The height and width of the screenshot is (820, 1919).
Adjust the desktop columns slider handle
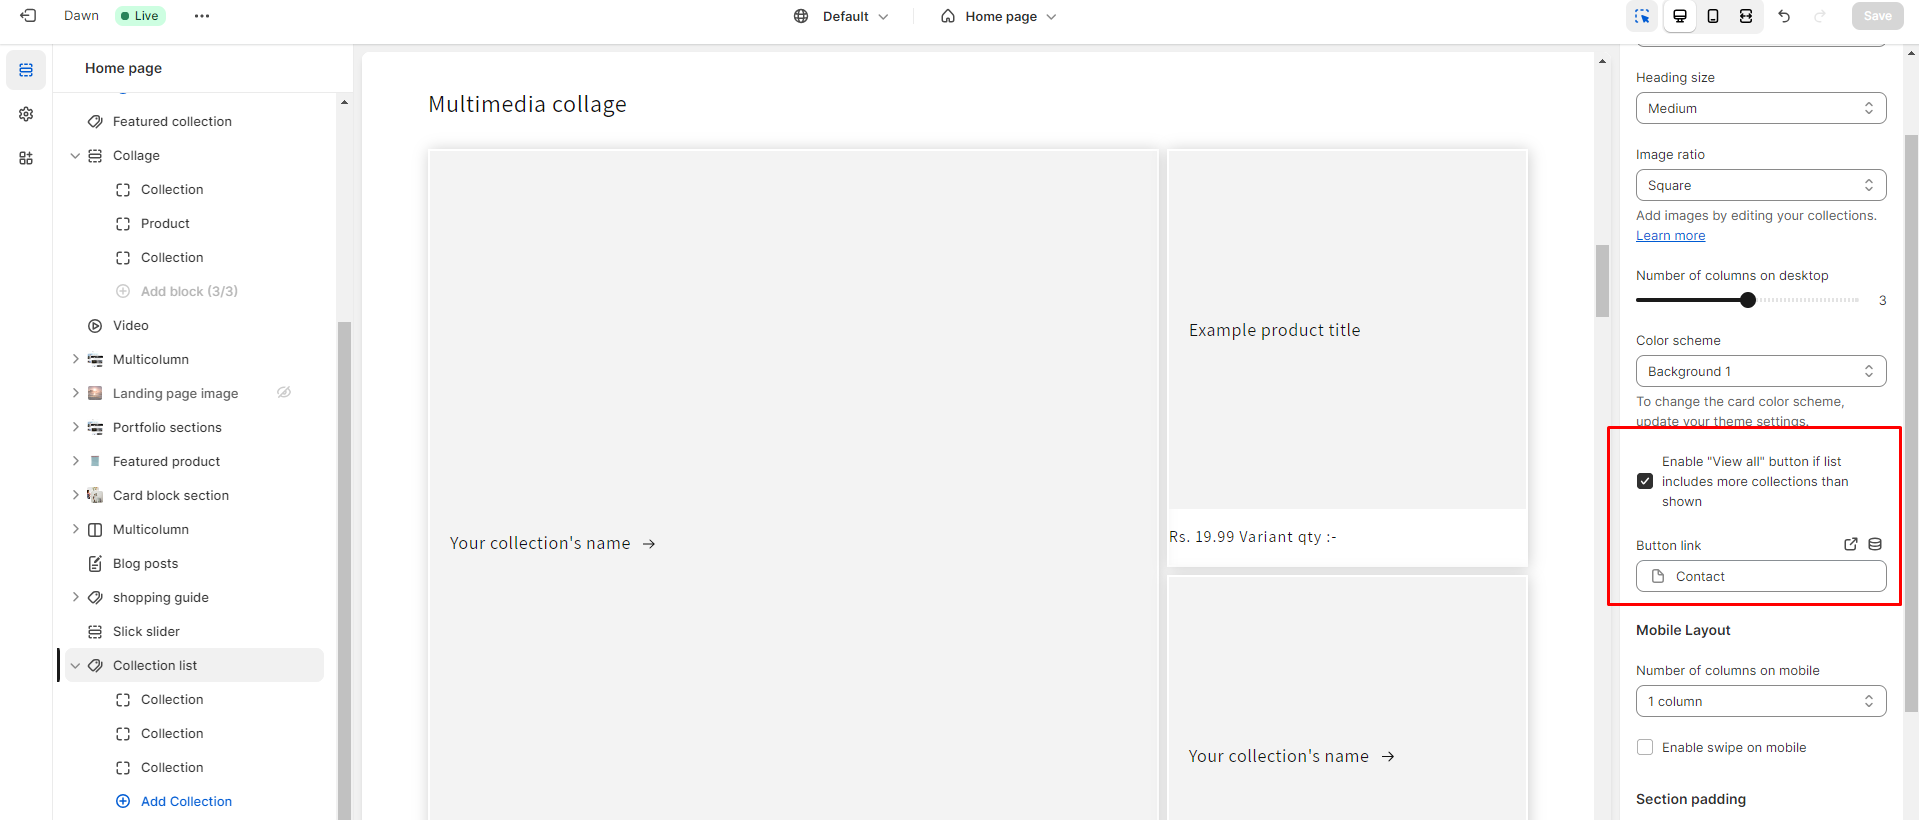(1748, 300)
